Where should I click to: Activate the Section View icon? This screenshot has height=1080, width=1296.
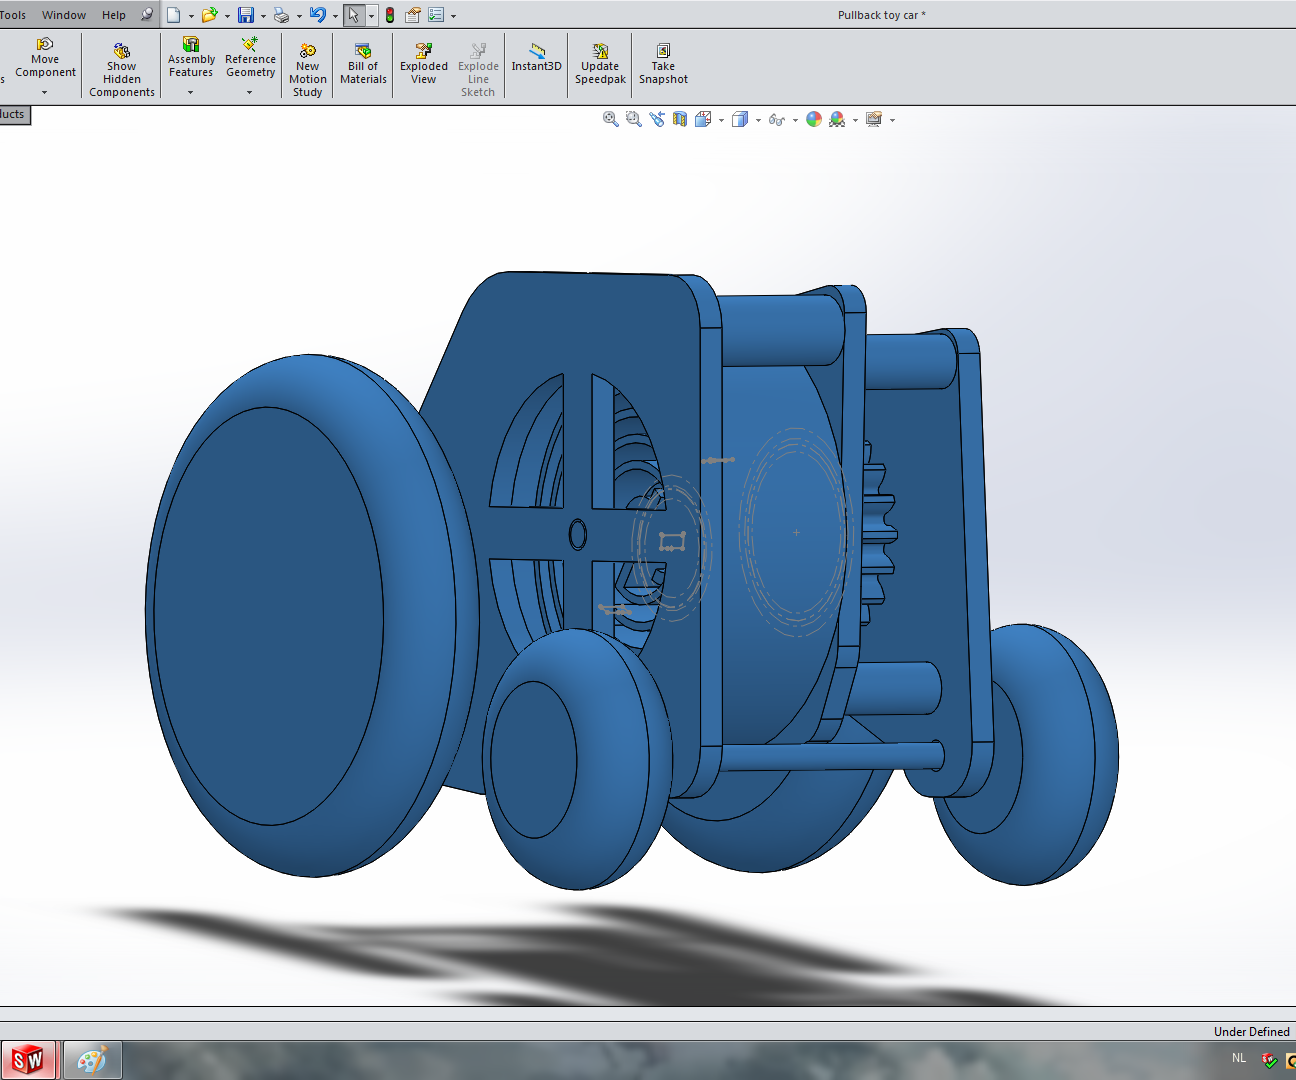point(679,119)
